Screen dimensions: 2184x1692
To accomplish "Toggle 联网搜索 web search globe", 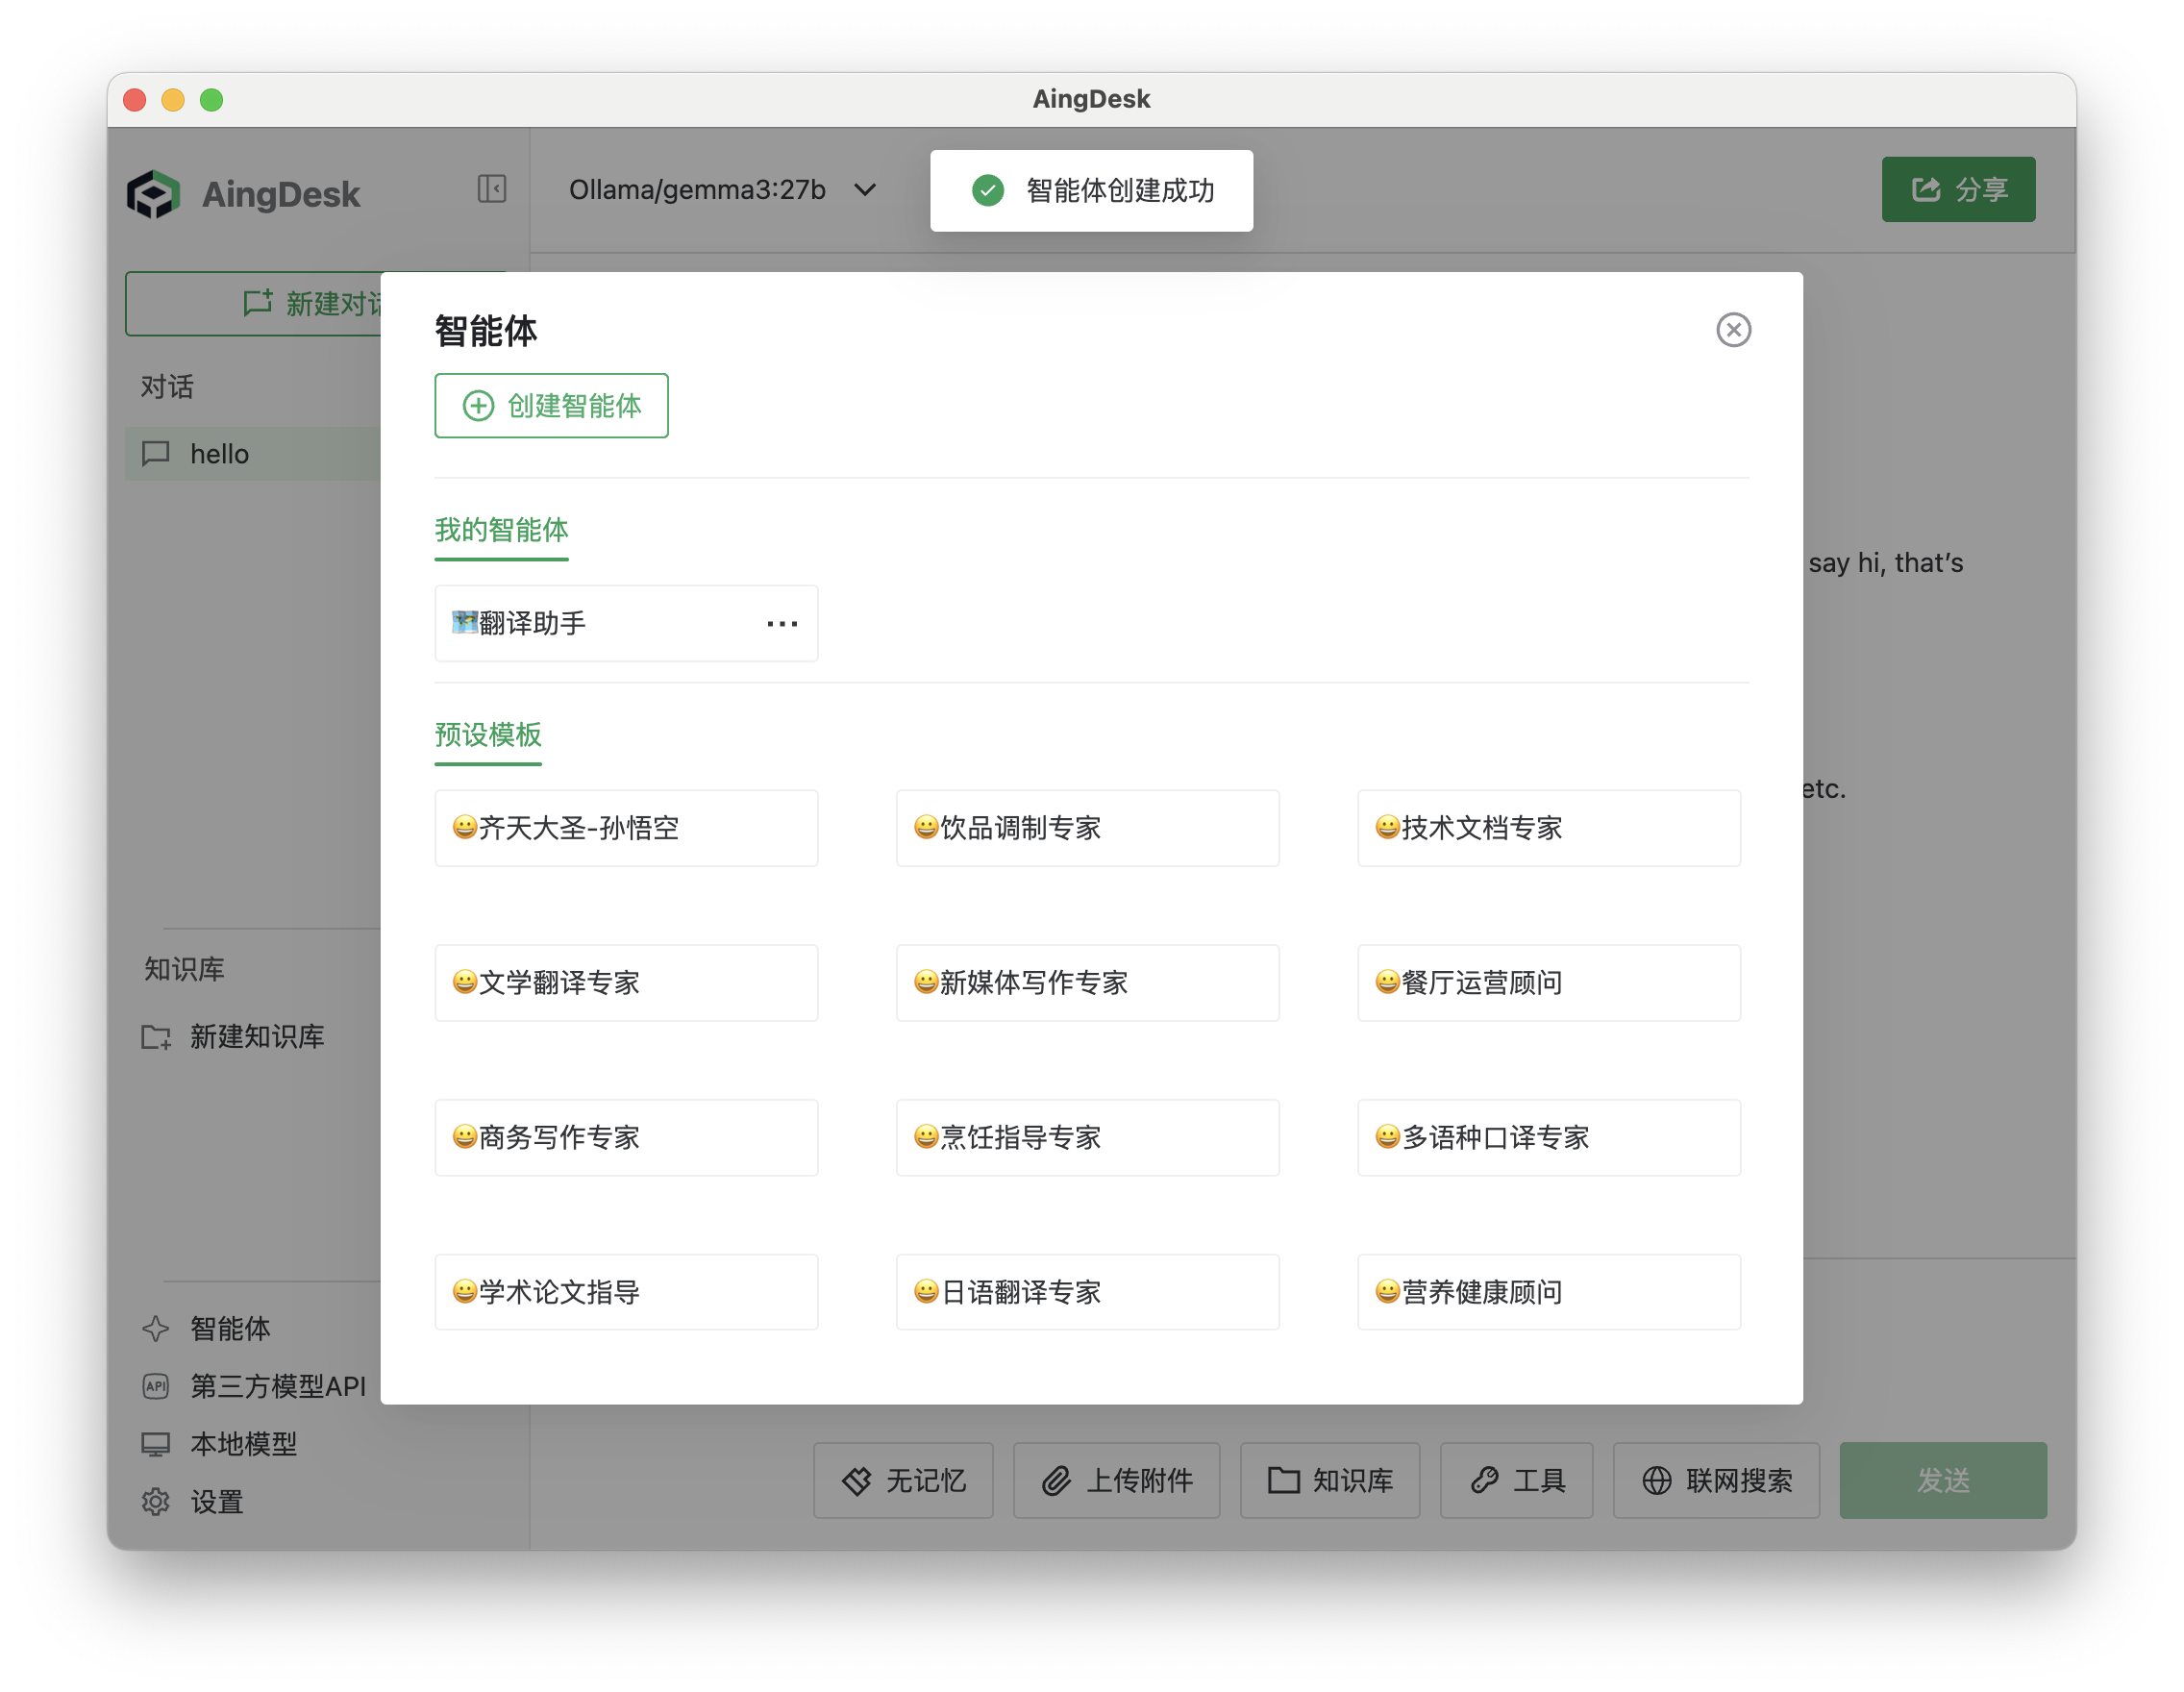I will coord(1657,1480).
